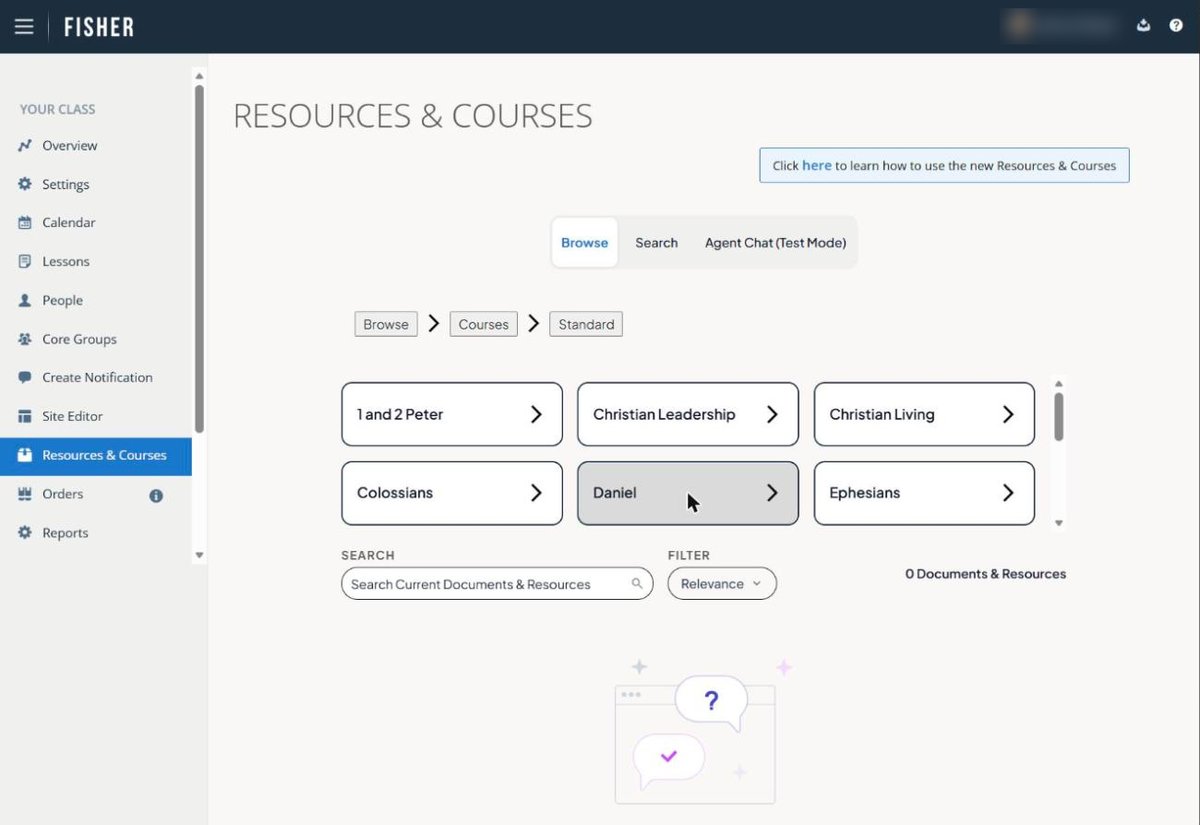This screenshot has height=825, width=1200.
Task: Click the blurred user profile in header
Action: tap(1061, 26)
